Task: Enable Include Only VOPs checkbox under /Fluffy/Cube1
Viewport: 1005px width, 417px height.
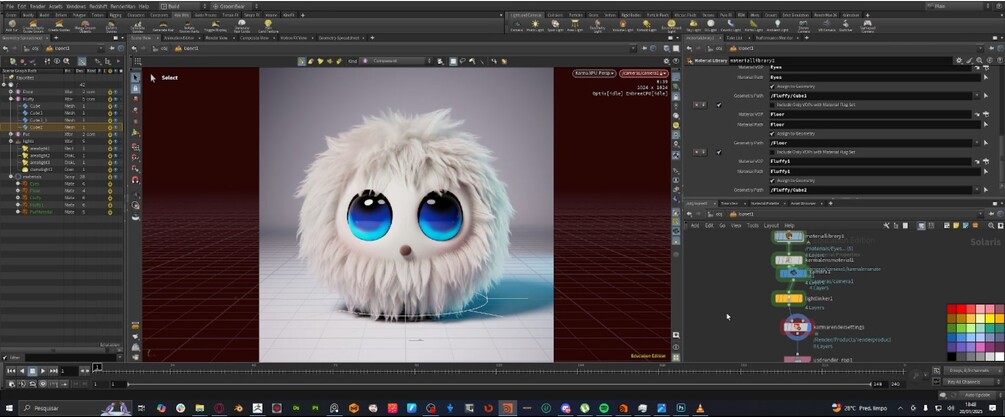Action: [x=771, y=105]
